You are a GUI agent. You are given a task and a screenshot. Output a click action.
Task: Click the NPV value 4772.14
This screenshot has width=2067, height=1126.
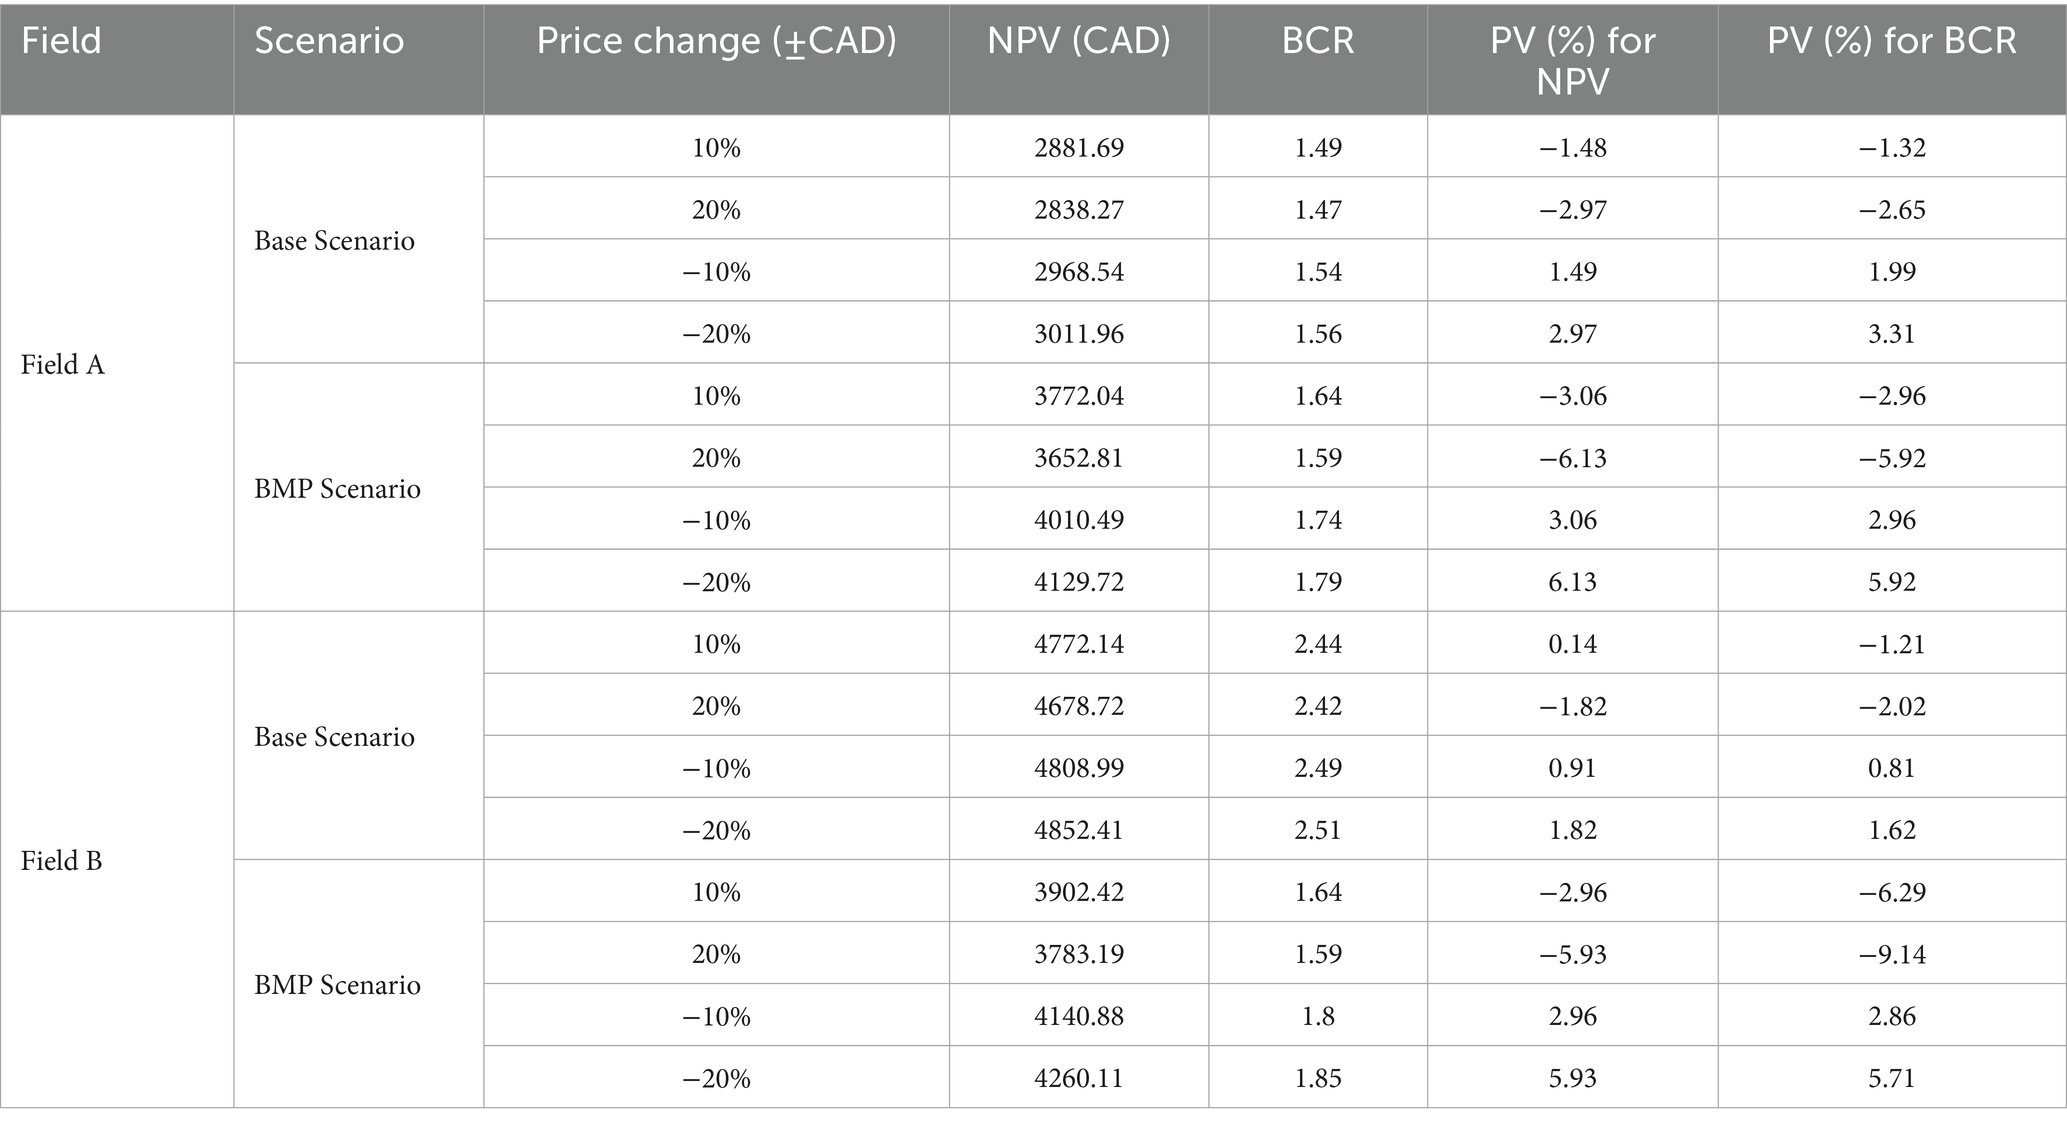pos(1079,644)
